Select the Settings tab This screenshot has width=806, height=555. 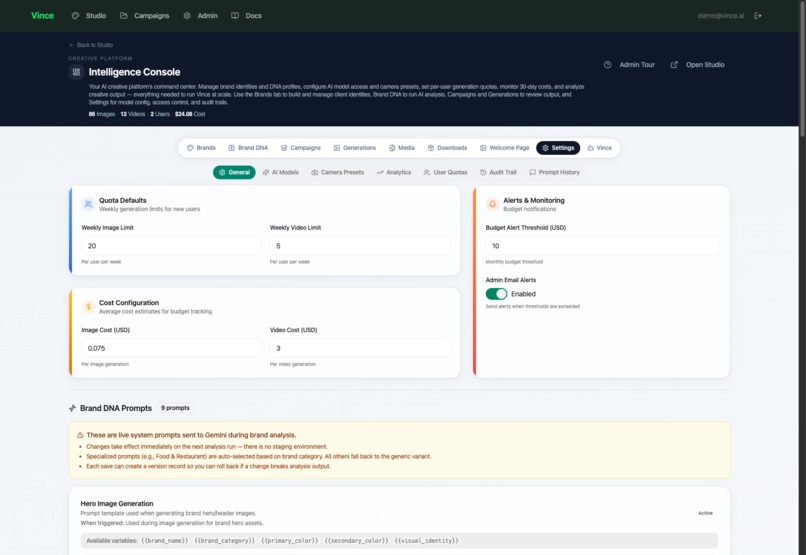point(558,148)
